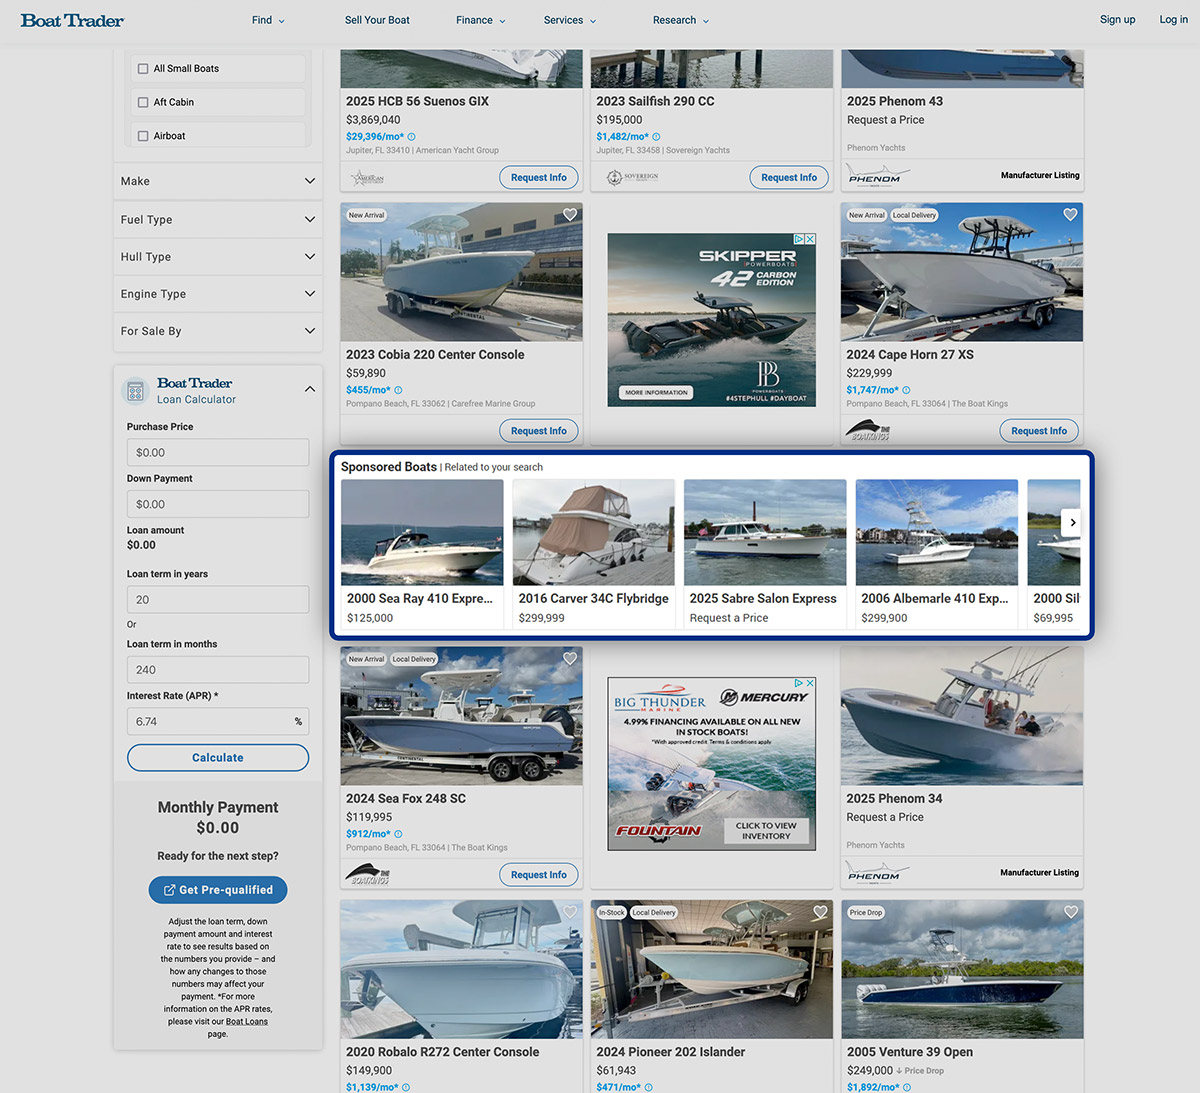Heart the 2024 Pioneer 202 Islander listing
This screenshot has width=1200, height=1093.
(x=820, y=912)
